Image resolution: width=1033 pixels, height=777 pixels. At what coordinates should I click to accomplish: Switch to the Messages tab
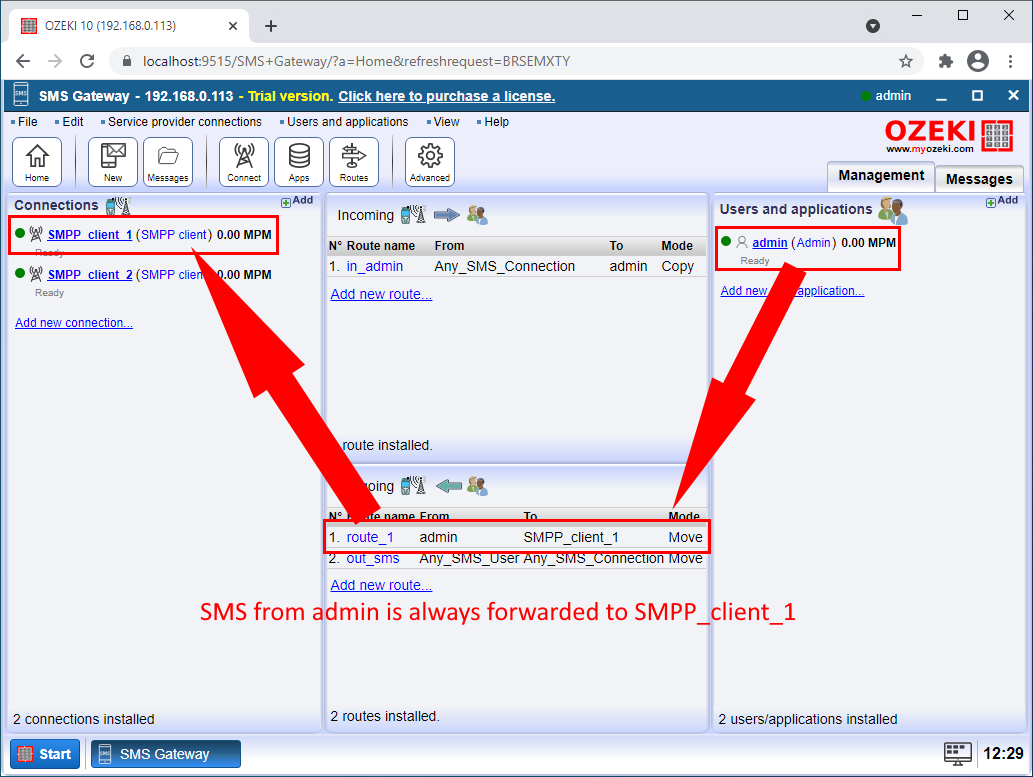point(979,179)
